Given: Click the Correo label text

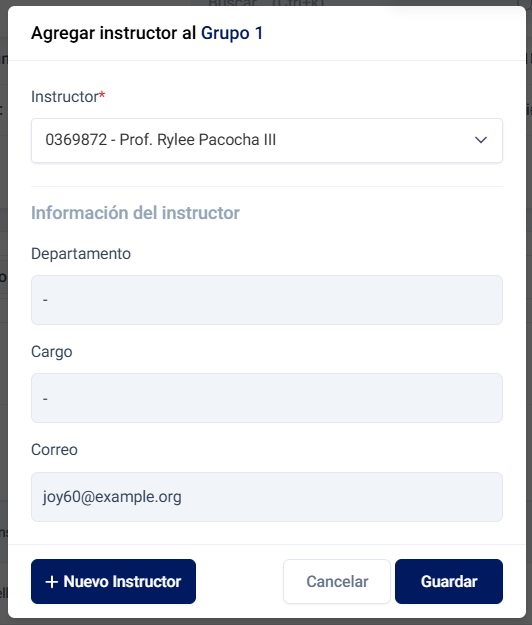Looking at the screenshot, I should click(54, 450).
